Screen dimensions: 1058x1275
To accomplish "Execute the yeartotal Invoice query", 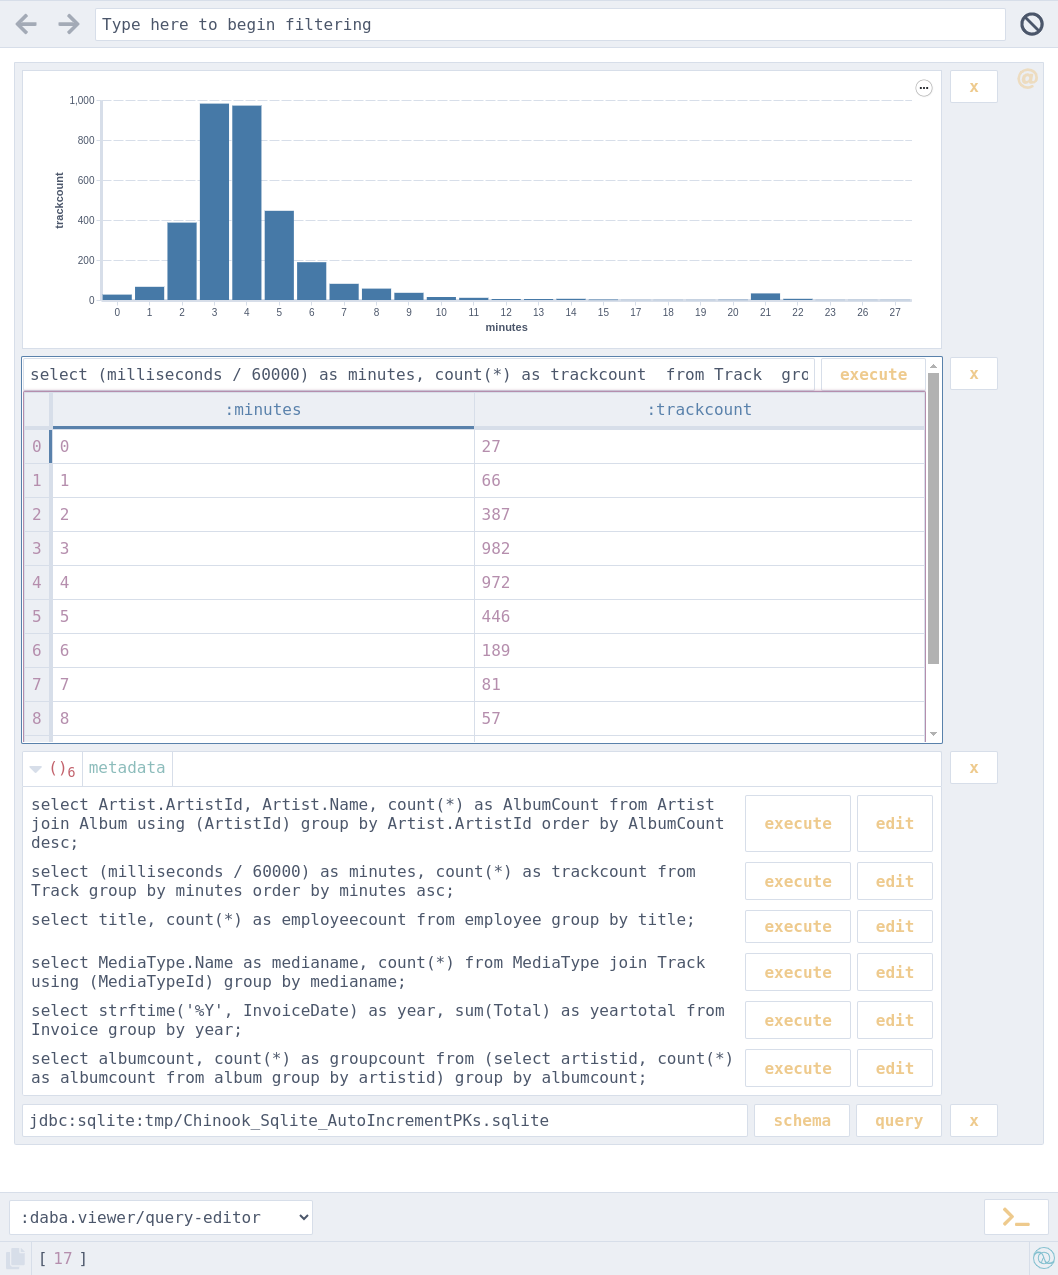I will (x=798, y=1020).
